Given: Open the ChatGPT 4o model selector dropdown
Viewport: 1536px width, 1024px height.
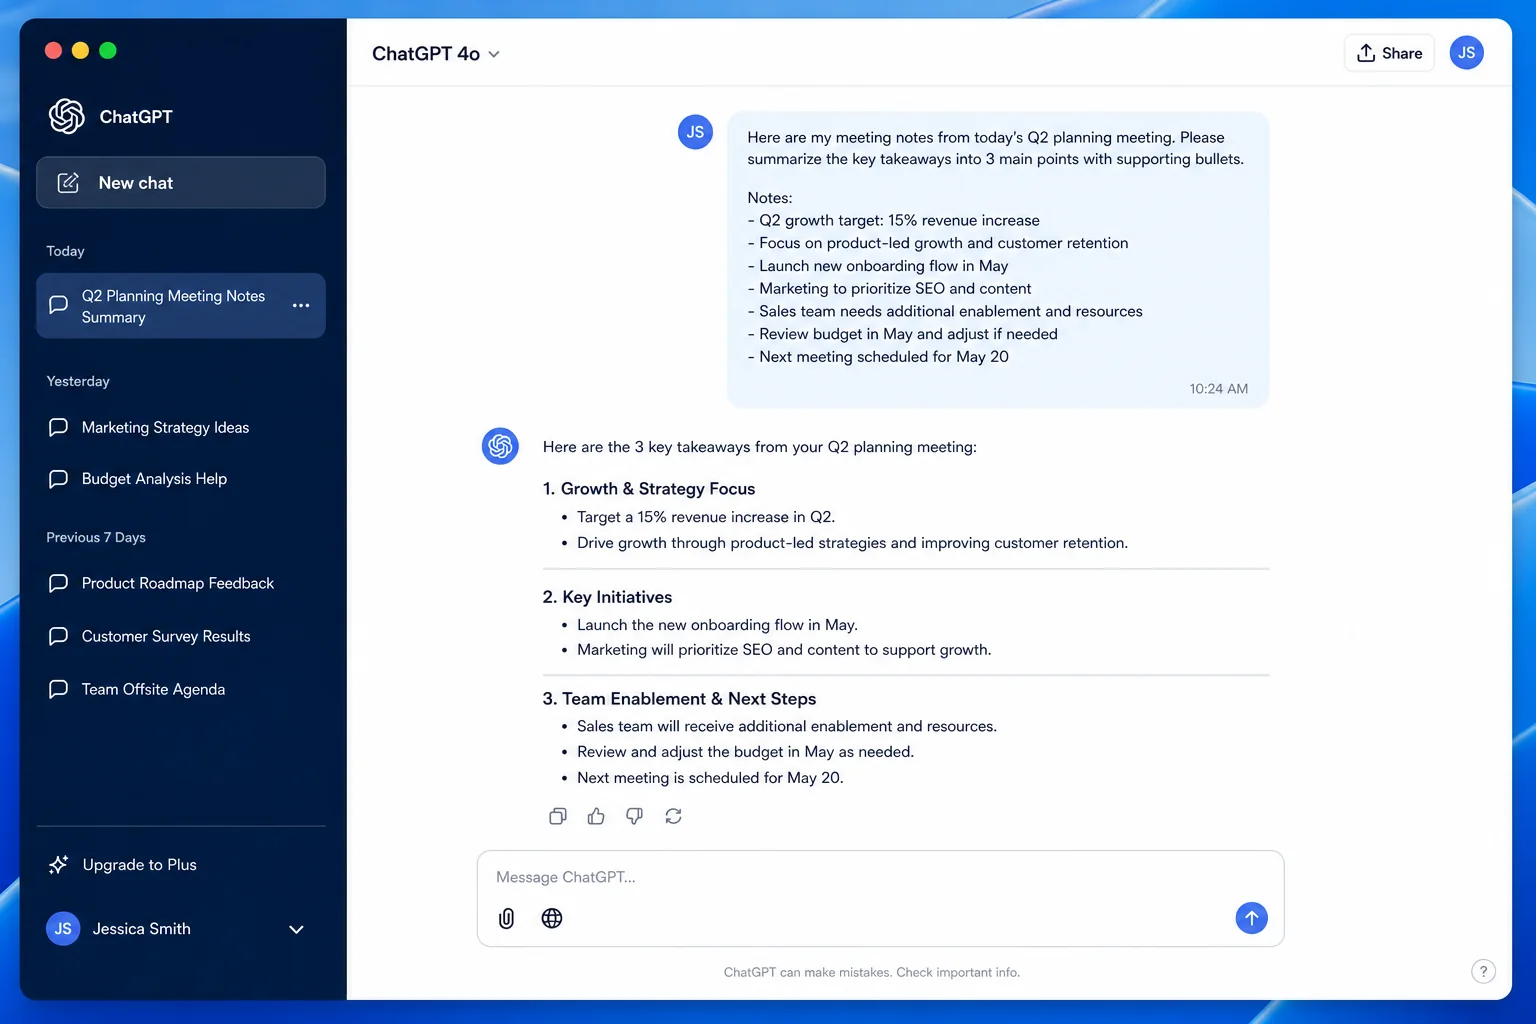Looking at the screenshot, I should (x=436, y=54).
